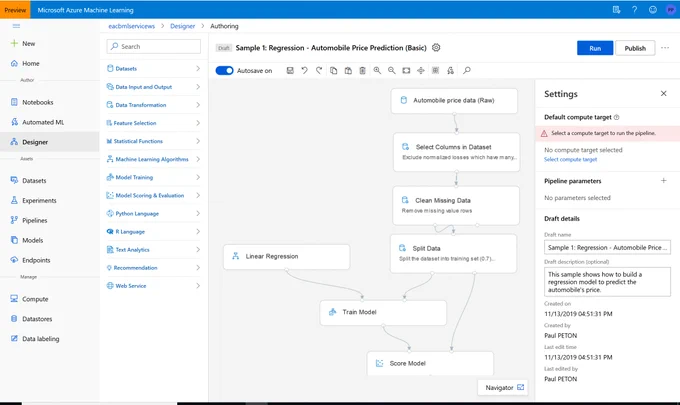Screen dimensions: 680x405
Task: Expand the Feature Selection category
Action: (x=154, y=123)
